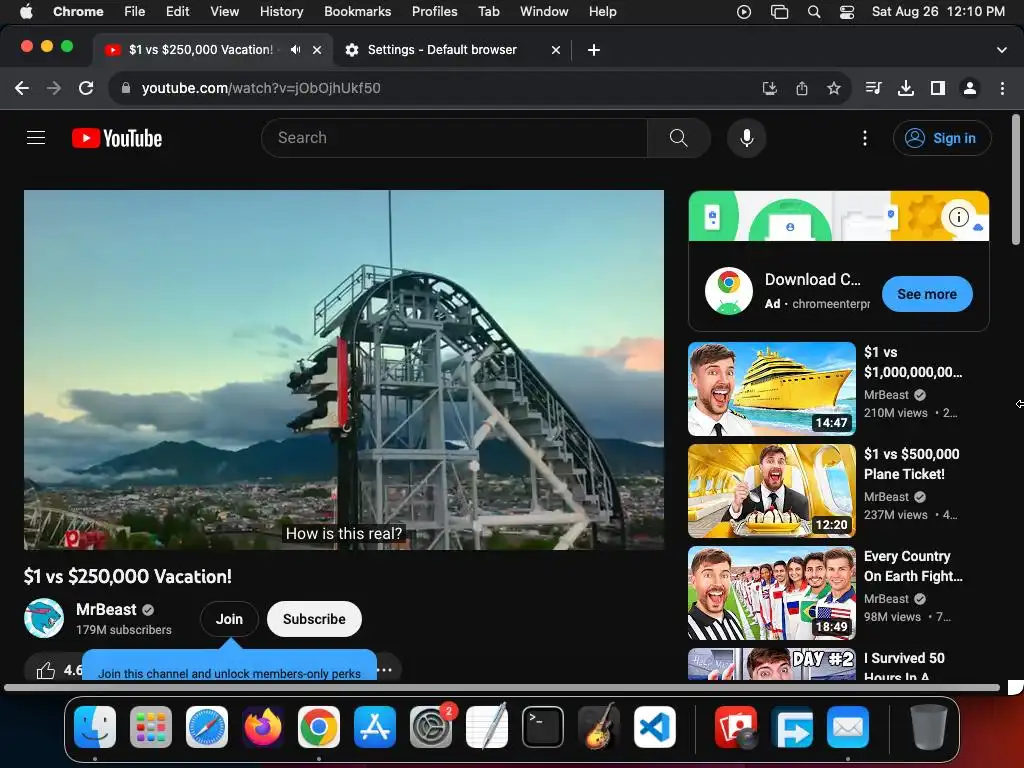Open the MrBeast channel name link
Image resolution: width=1024 pixels, height=768 pixels.
pos(106,609)
